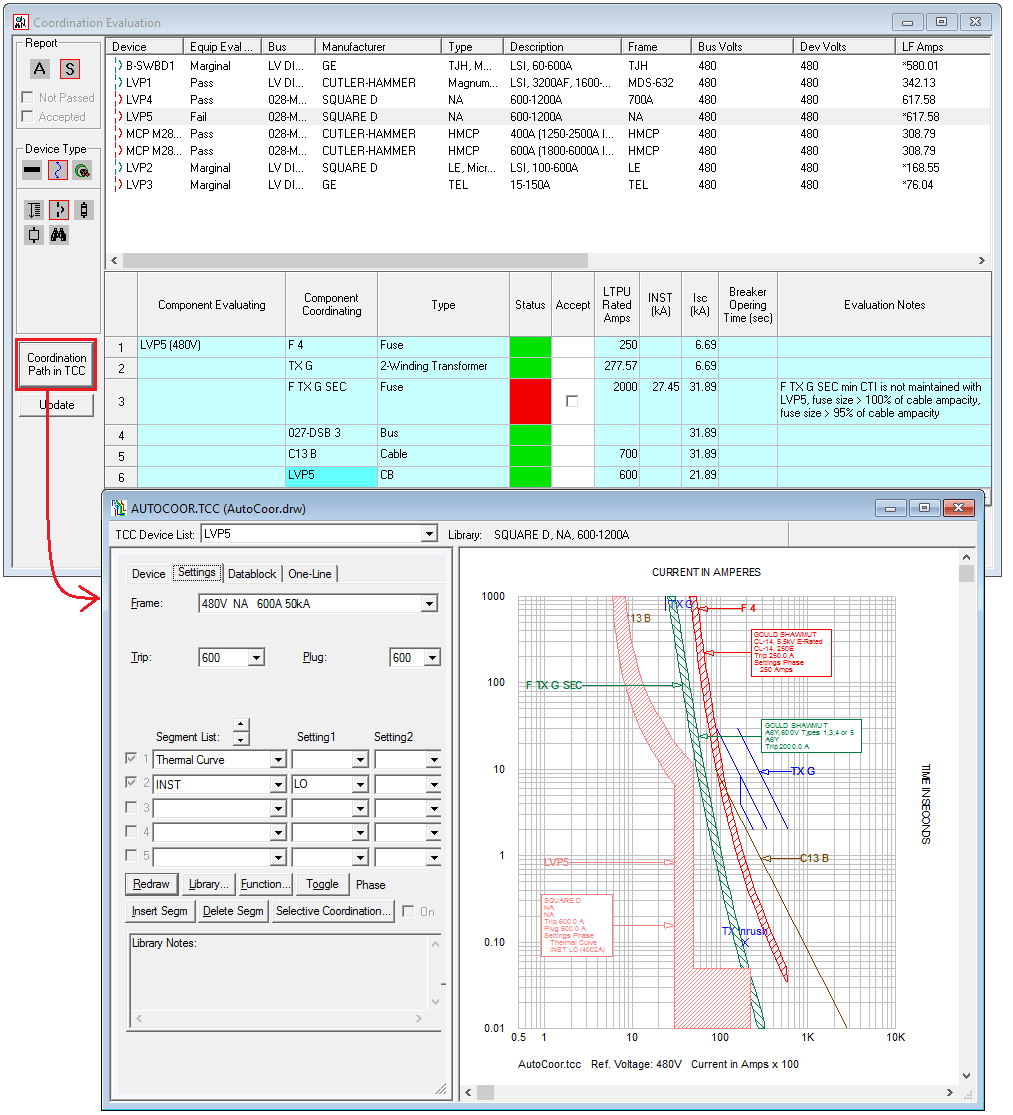Select the breaker contact icon

(x=59, y=209)
